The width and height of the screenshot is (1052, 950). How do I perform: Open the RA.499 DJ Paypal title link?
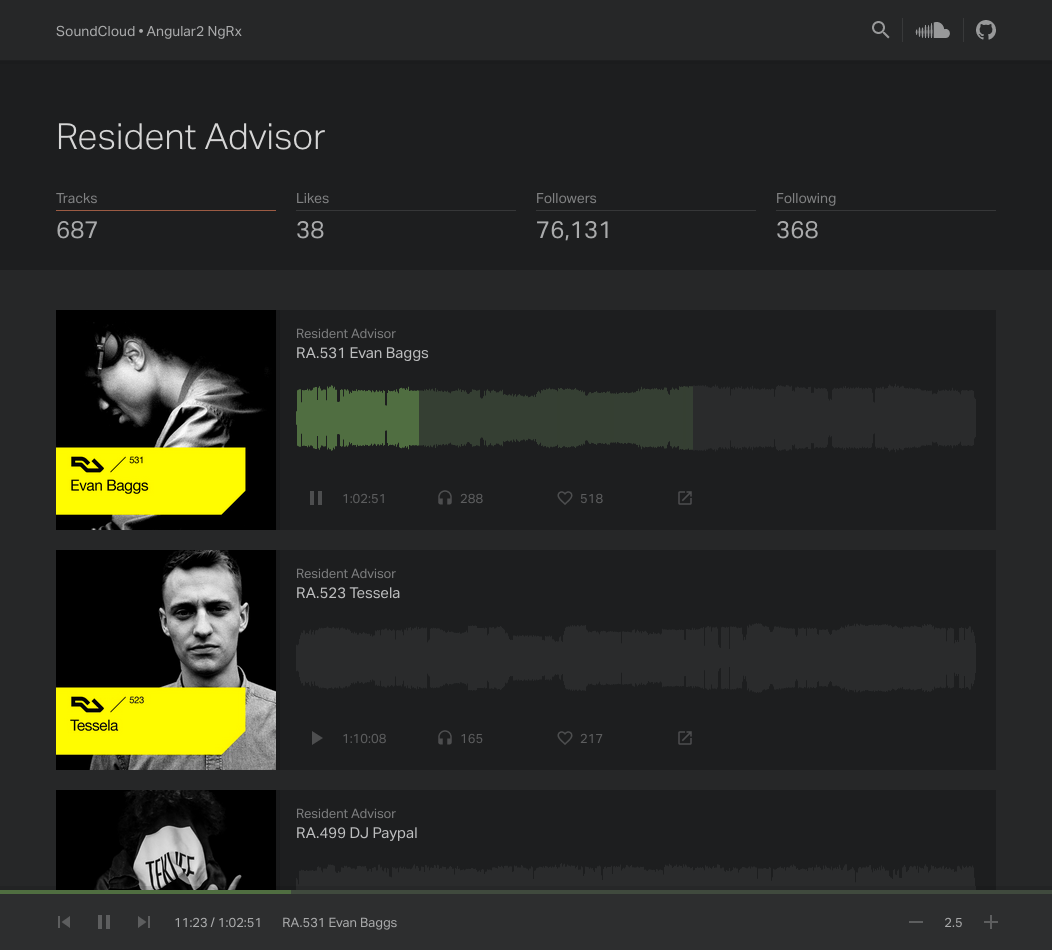coord(357,833)
